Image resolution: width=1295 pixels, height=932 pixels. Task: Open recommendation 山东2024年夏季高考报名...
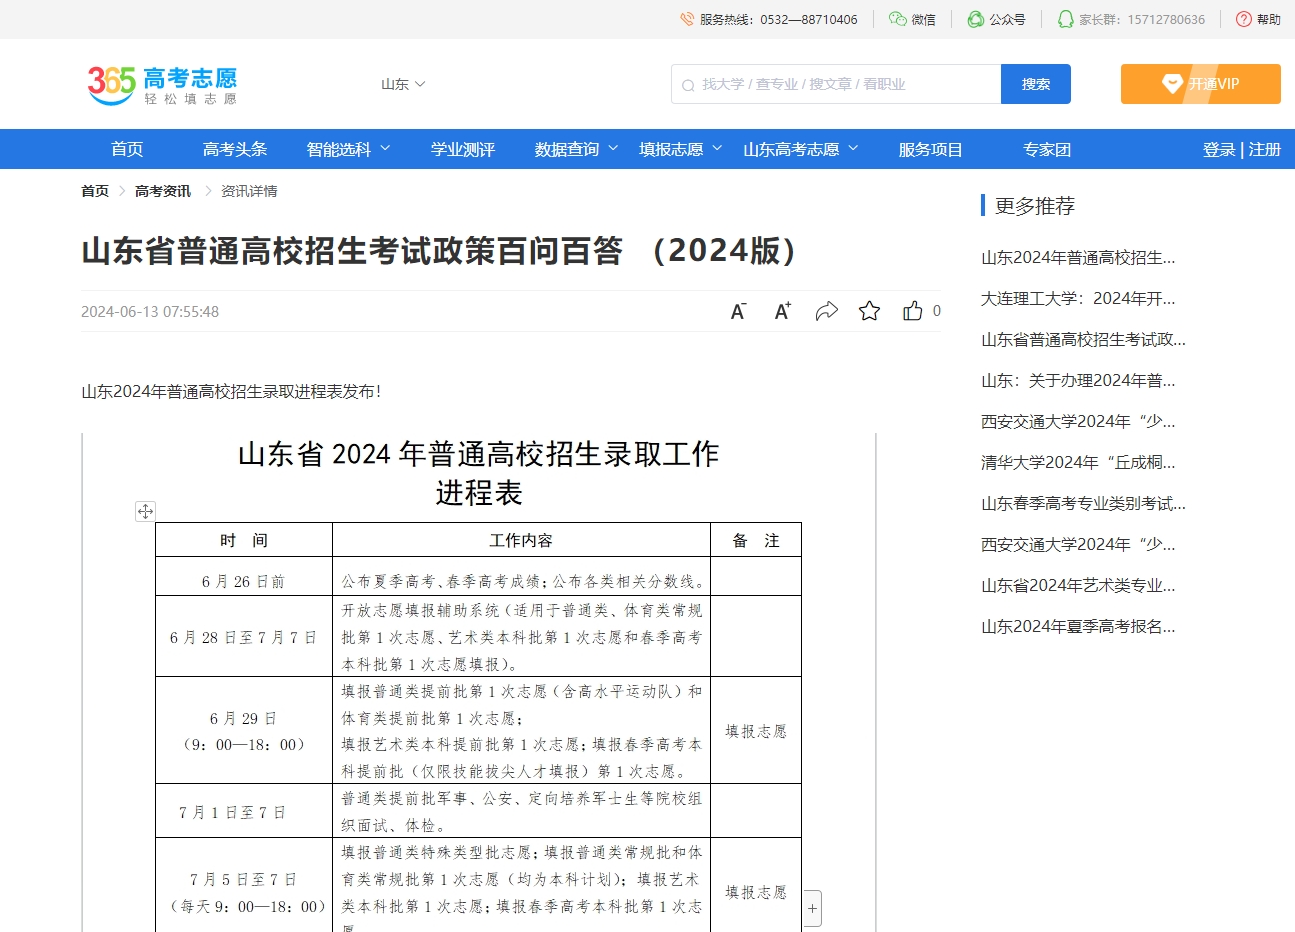(x=1078, y=626)
